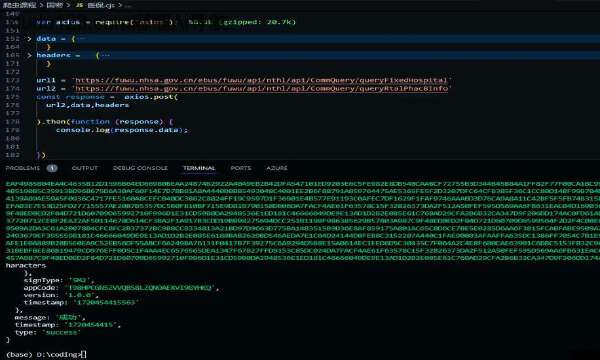
Task: Click second breadcrumb folder segment
Action: point(55,5)
